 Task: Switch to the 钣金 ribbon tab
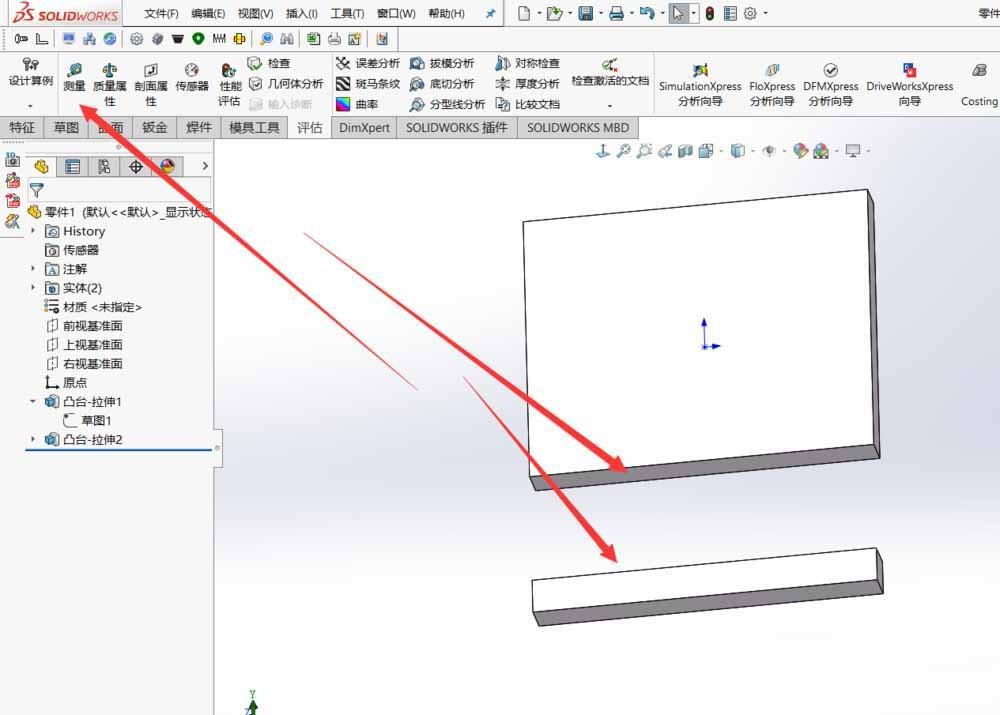click(x=154, y=127)
